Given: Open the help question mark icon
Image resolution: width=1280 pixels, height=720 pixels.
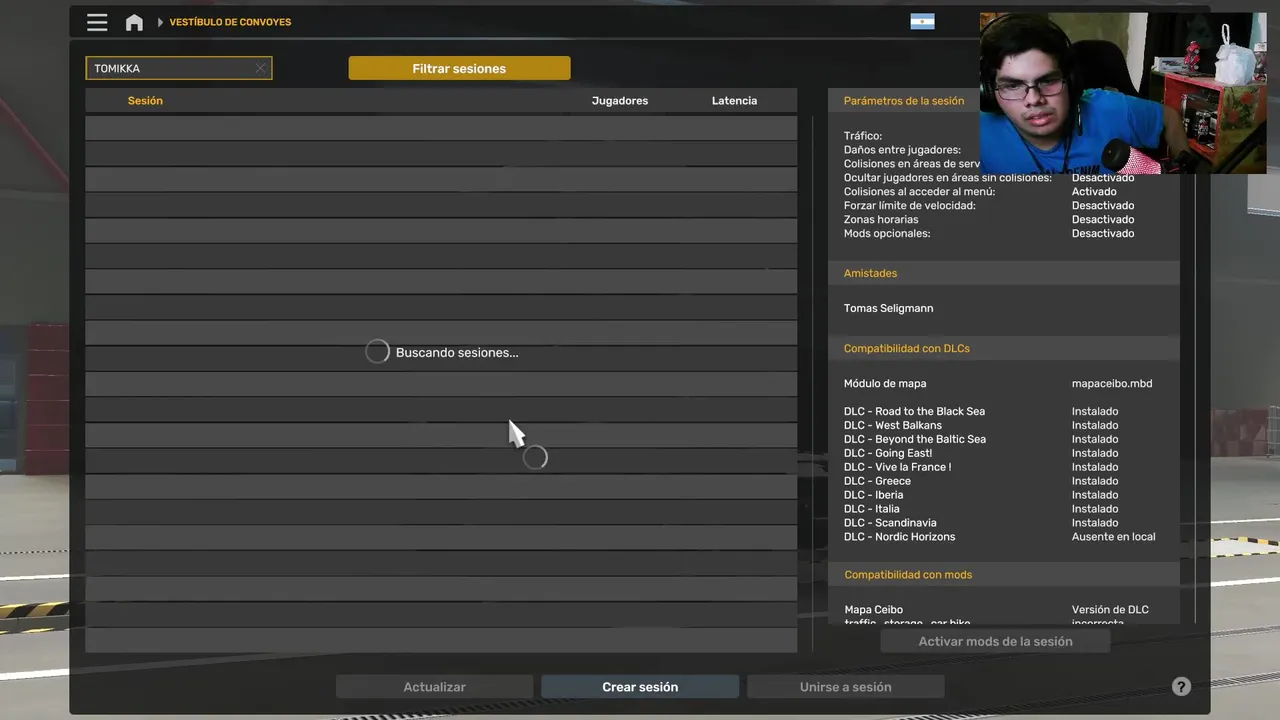Looking at the screenshot, I should [1181, 687].
